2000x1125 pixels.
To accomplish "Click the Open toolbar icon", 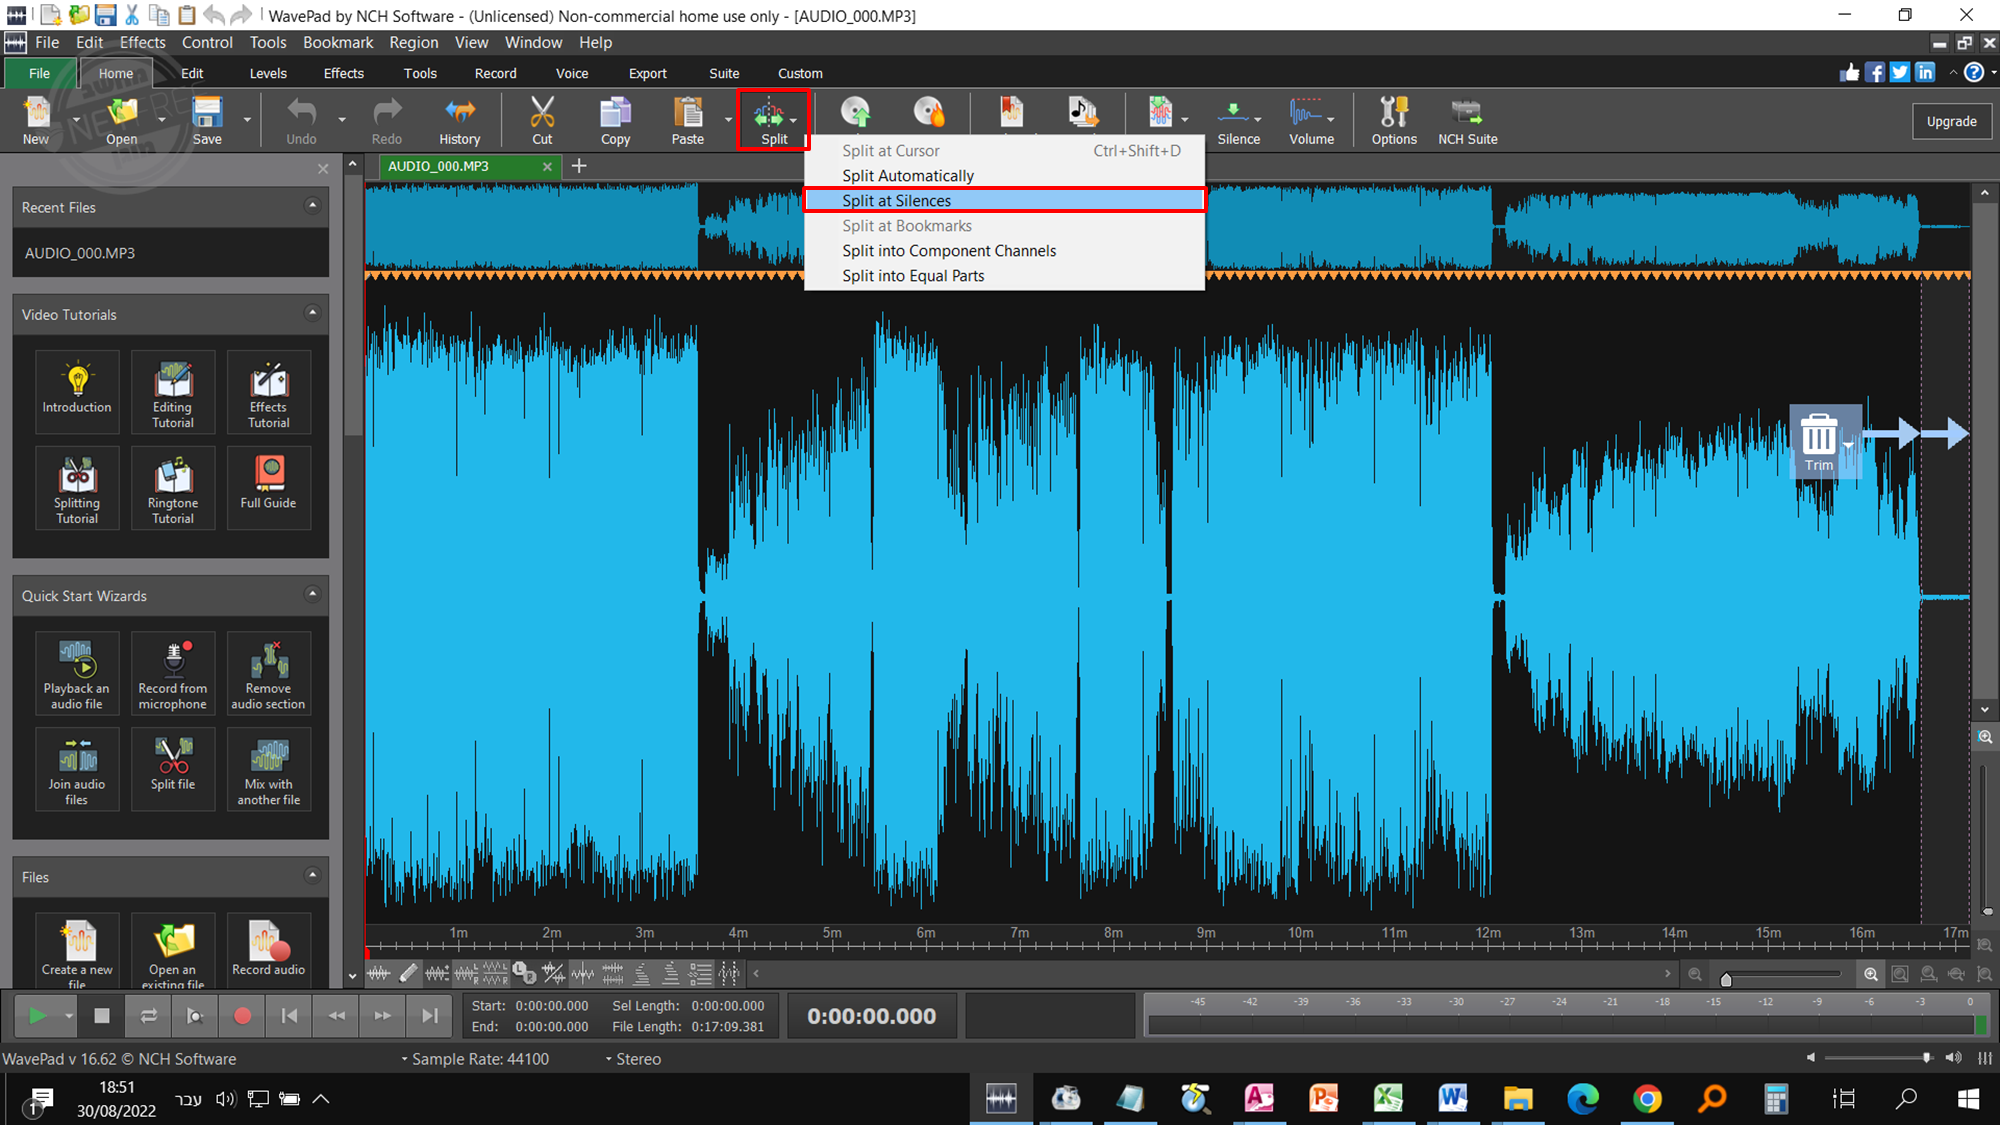I will 121,120.
